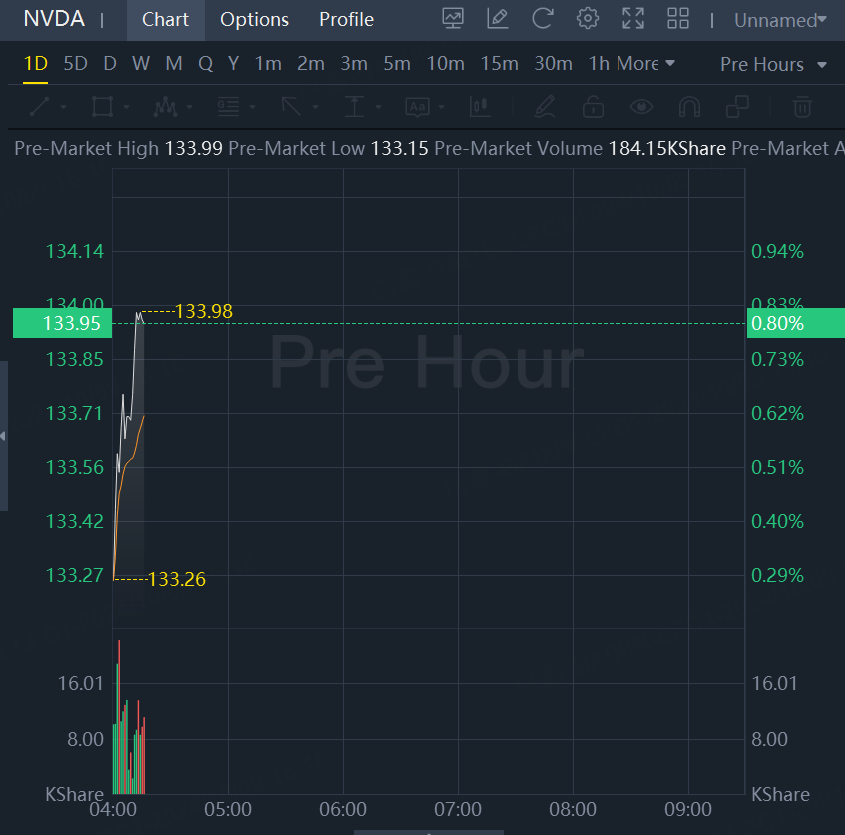
Task: Open the More timeframes dropdown
Action: pos(646,64)
